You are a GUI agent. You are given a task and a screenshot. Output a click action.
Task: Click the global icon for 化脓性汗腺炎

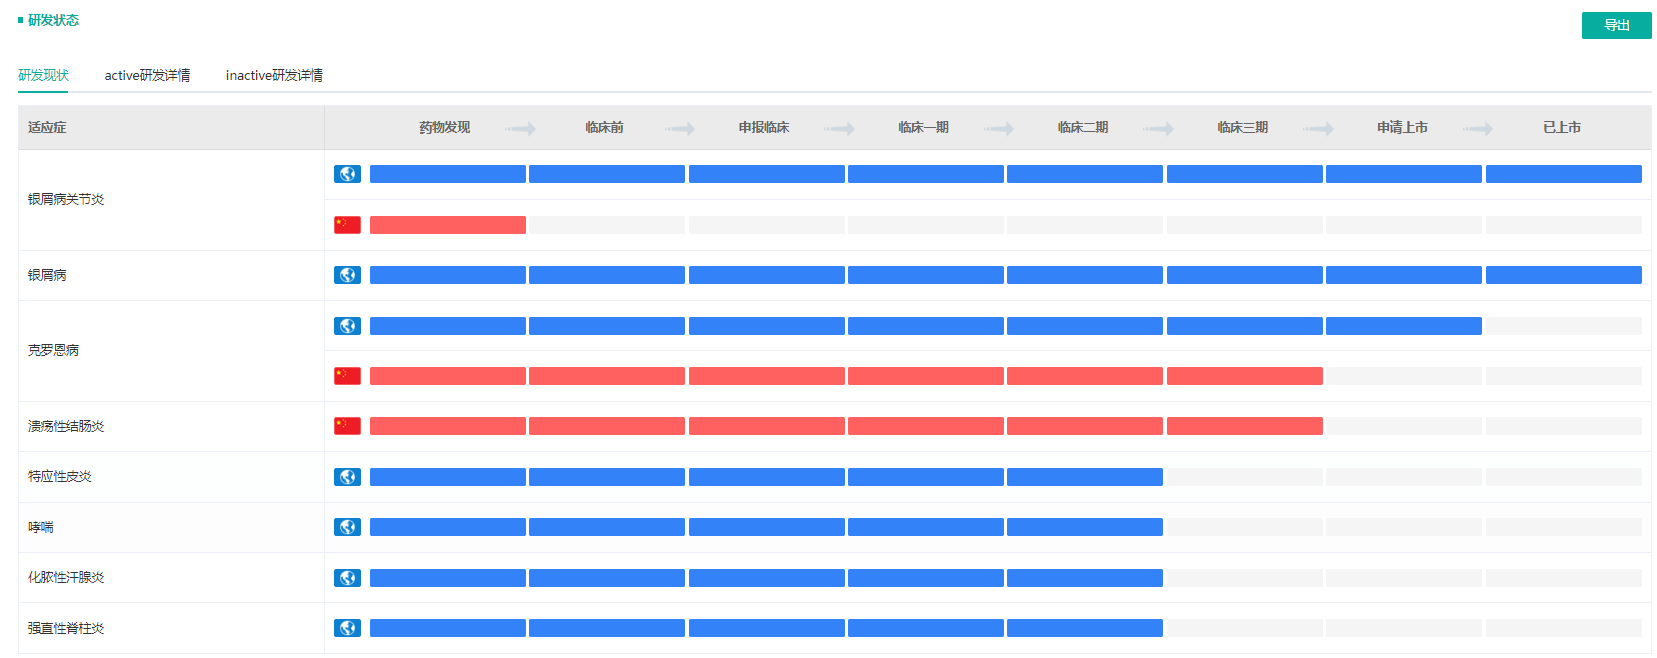(347, 578)
